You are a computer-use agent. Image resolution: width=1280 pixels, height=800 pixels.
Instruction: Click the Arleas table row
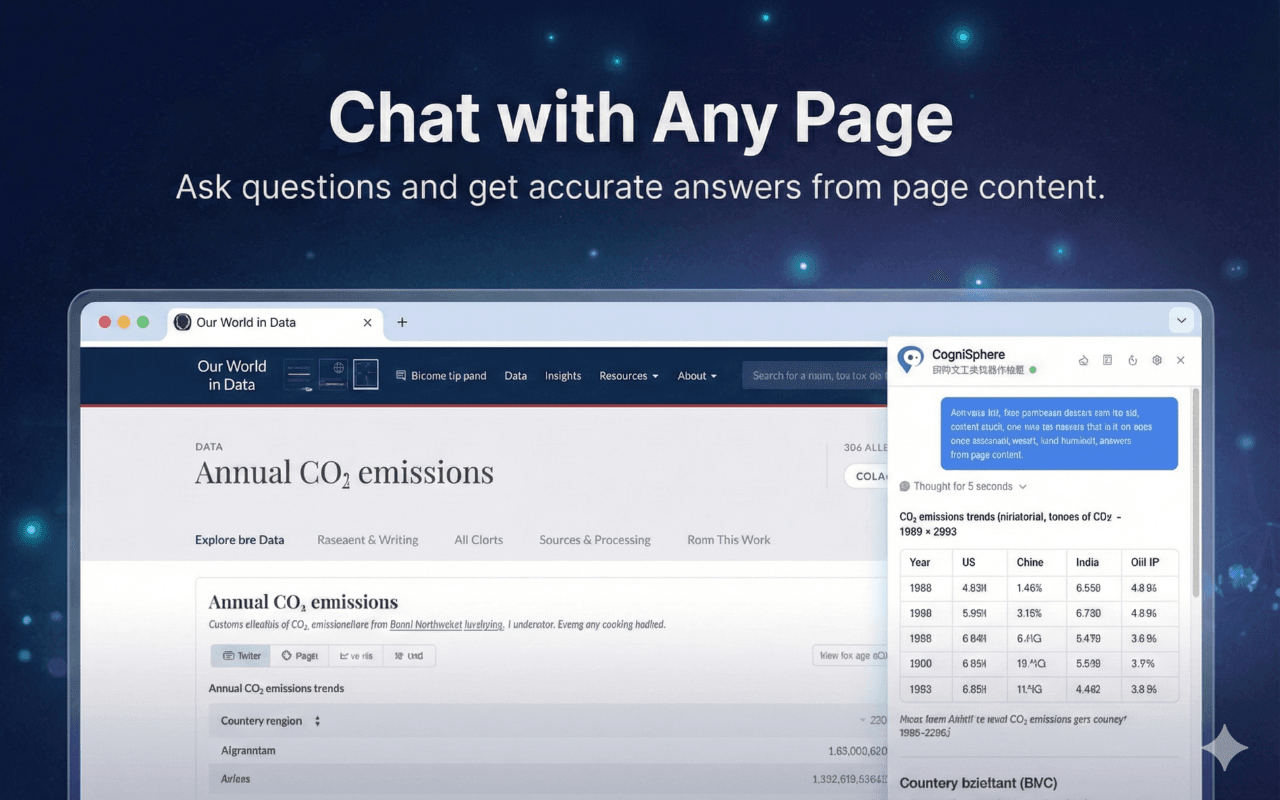548,779
